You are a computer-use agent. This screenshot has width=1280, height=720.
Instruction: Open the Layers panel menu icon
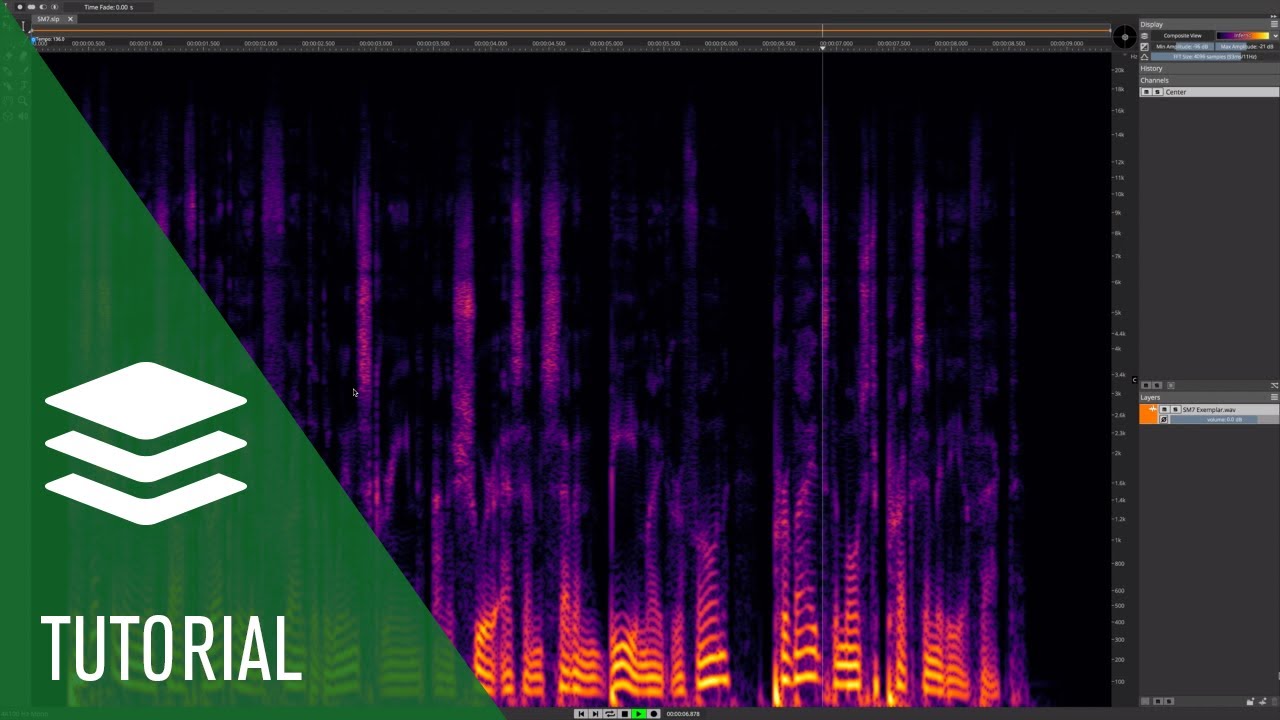tap(1274, 397)
